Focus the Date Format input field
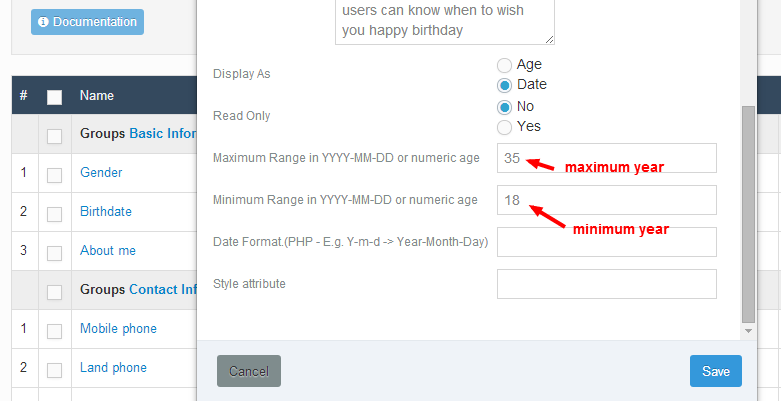This screenshot has height=401, width=781. tap(607, 242)
